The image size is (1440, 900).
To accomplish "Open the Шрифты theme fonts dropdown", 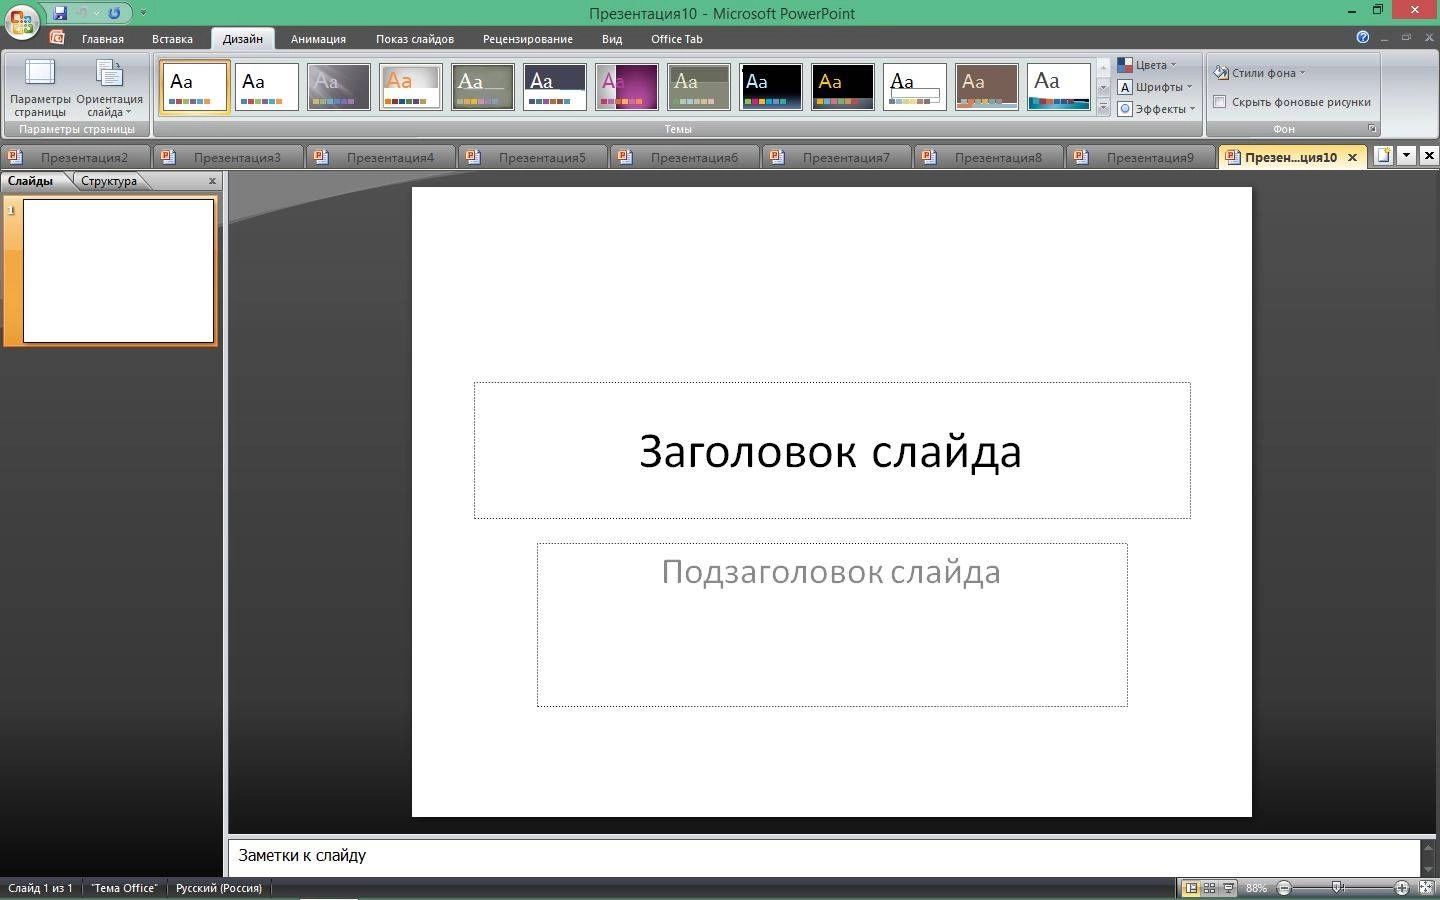I will tap(1155, 87).
